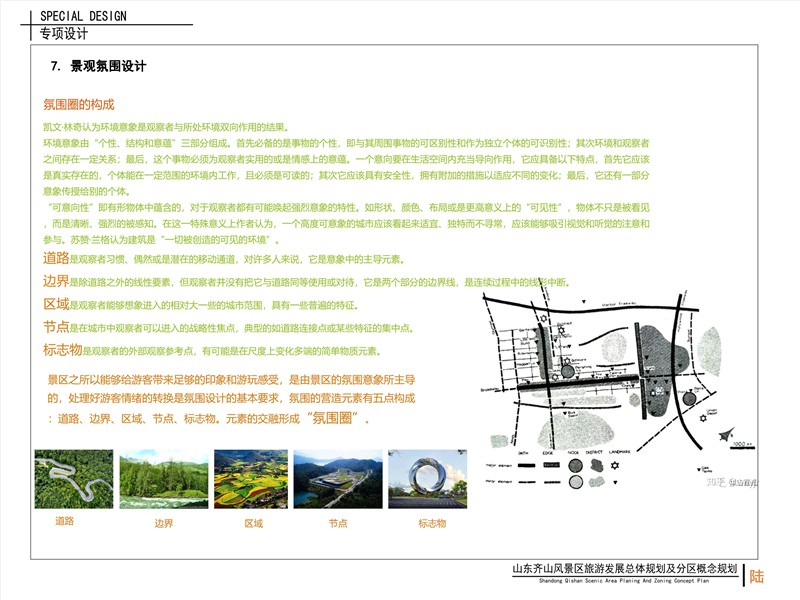Viewport: 800px width, 600px height.
Task: Click the landmark star symbol in map legend
Action: [x=615, y=465]
